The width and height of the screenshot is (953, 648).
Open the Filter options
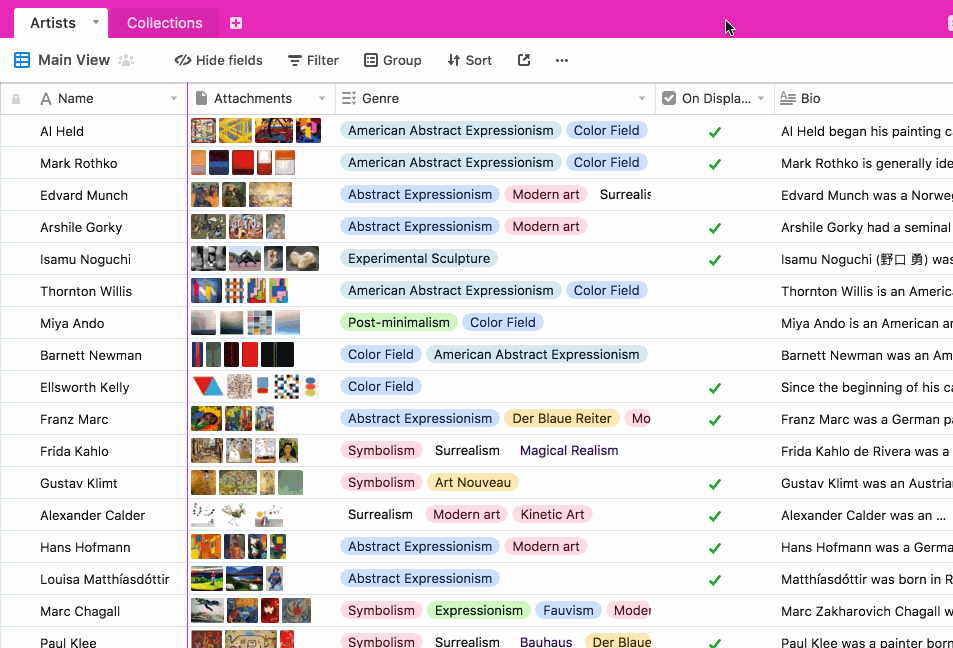click(x=313, y=60)
